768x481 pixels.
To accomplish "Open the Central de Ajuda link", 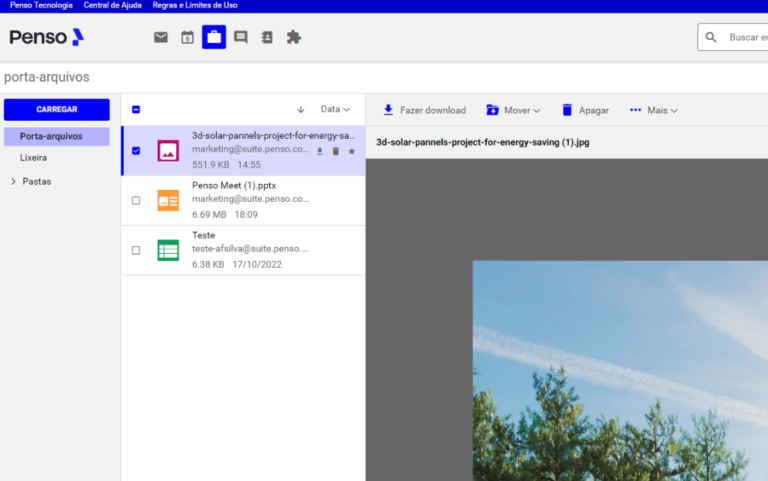I will click(x=113, y=5).
